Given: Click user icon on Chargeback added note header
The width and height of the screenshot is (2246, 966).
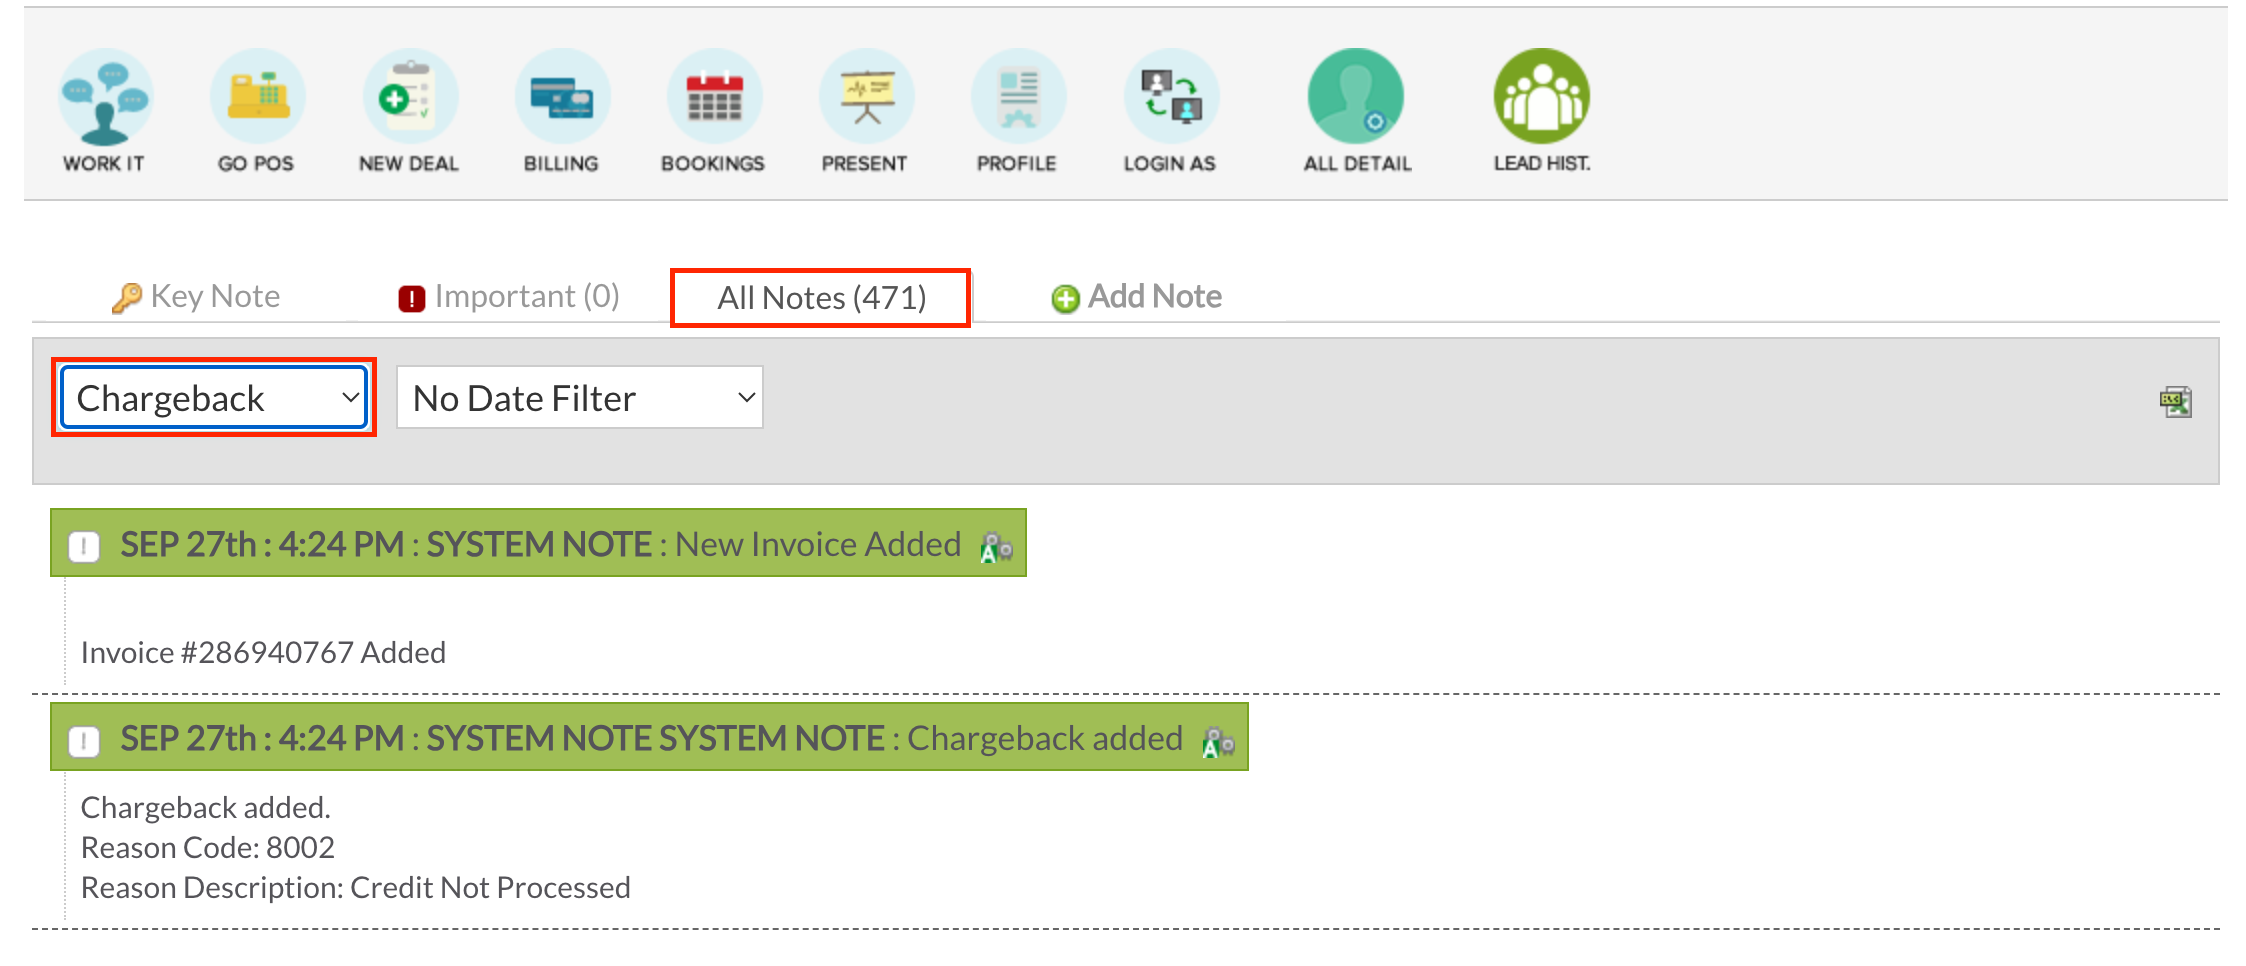Looking at the screenshot, I should 1218,742.
